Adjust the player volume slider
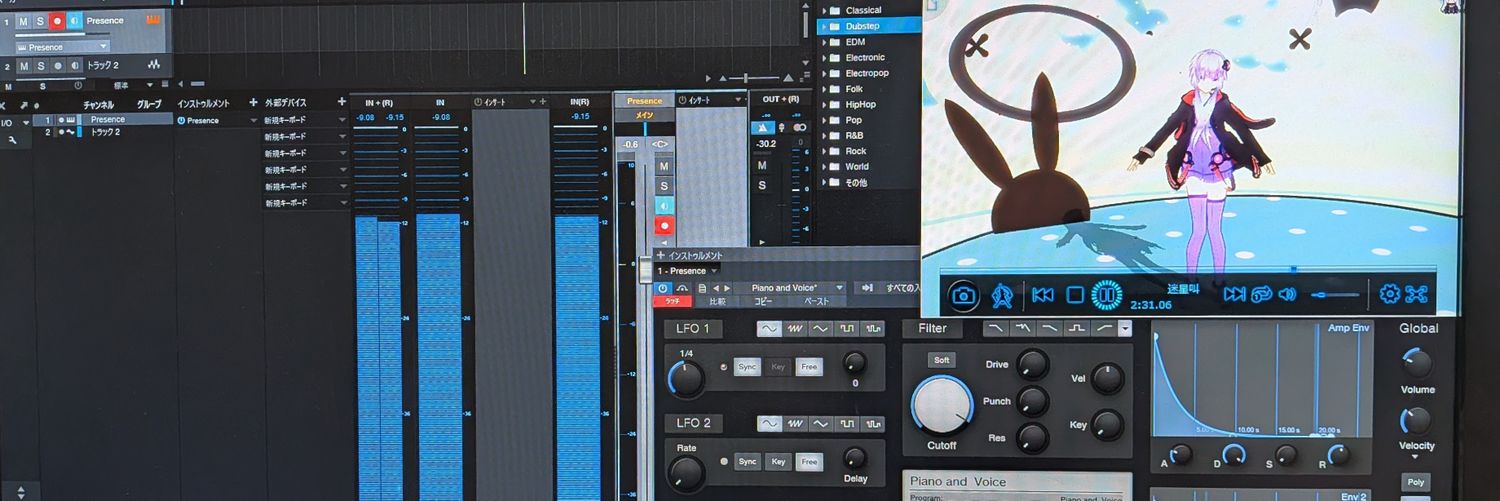 (1335, 295)
